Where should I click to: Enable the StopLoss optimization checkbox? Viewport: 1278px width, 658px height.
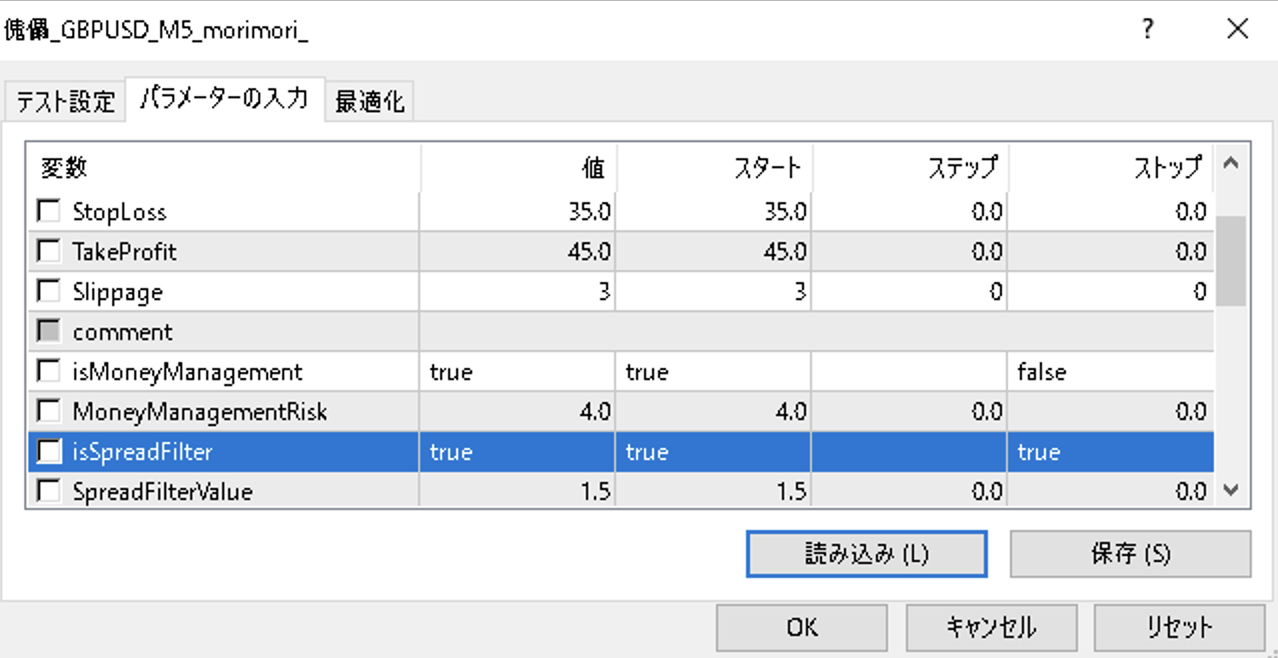pyautogui.click(x=48, y=212)
